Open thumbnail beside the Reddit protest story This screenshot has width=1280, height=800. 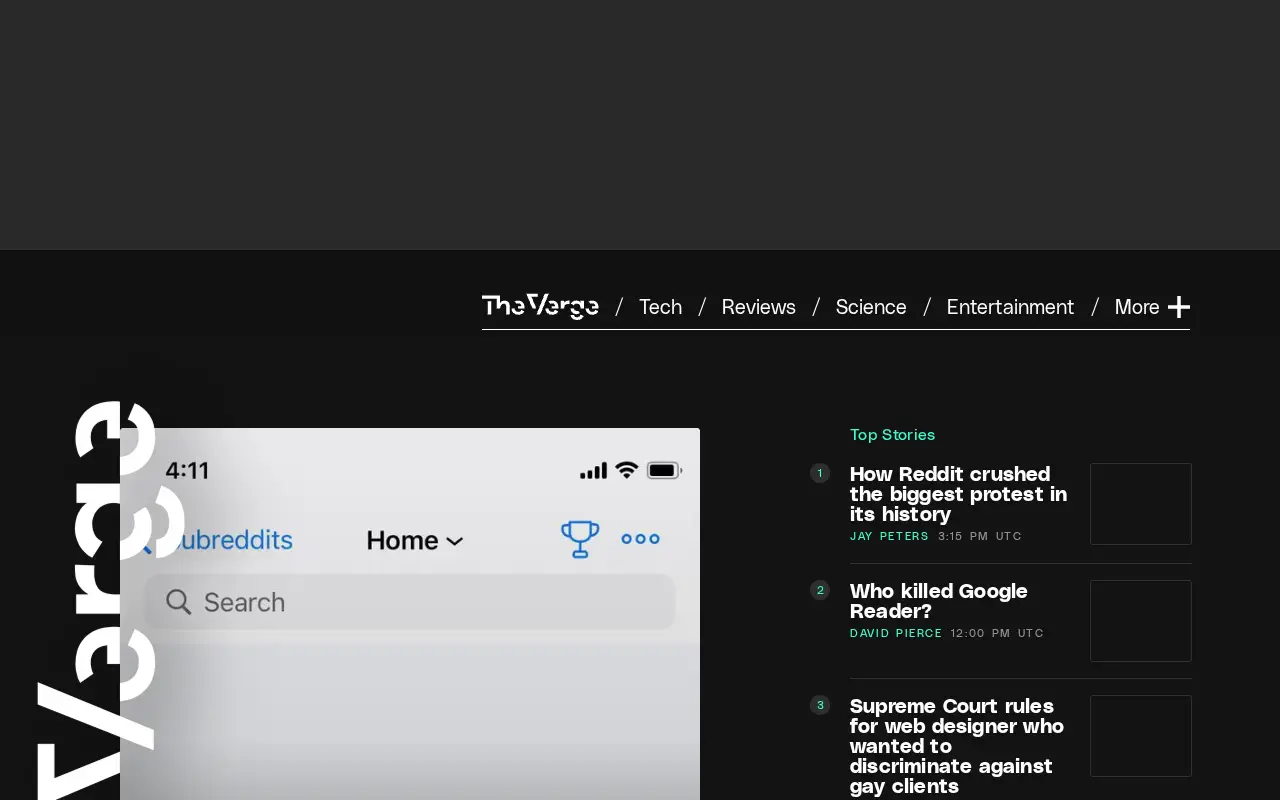pos(1141,504)
